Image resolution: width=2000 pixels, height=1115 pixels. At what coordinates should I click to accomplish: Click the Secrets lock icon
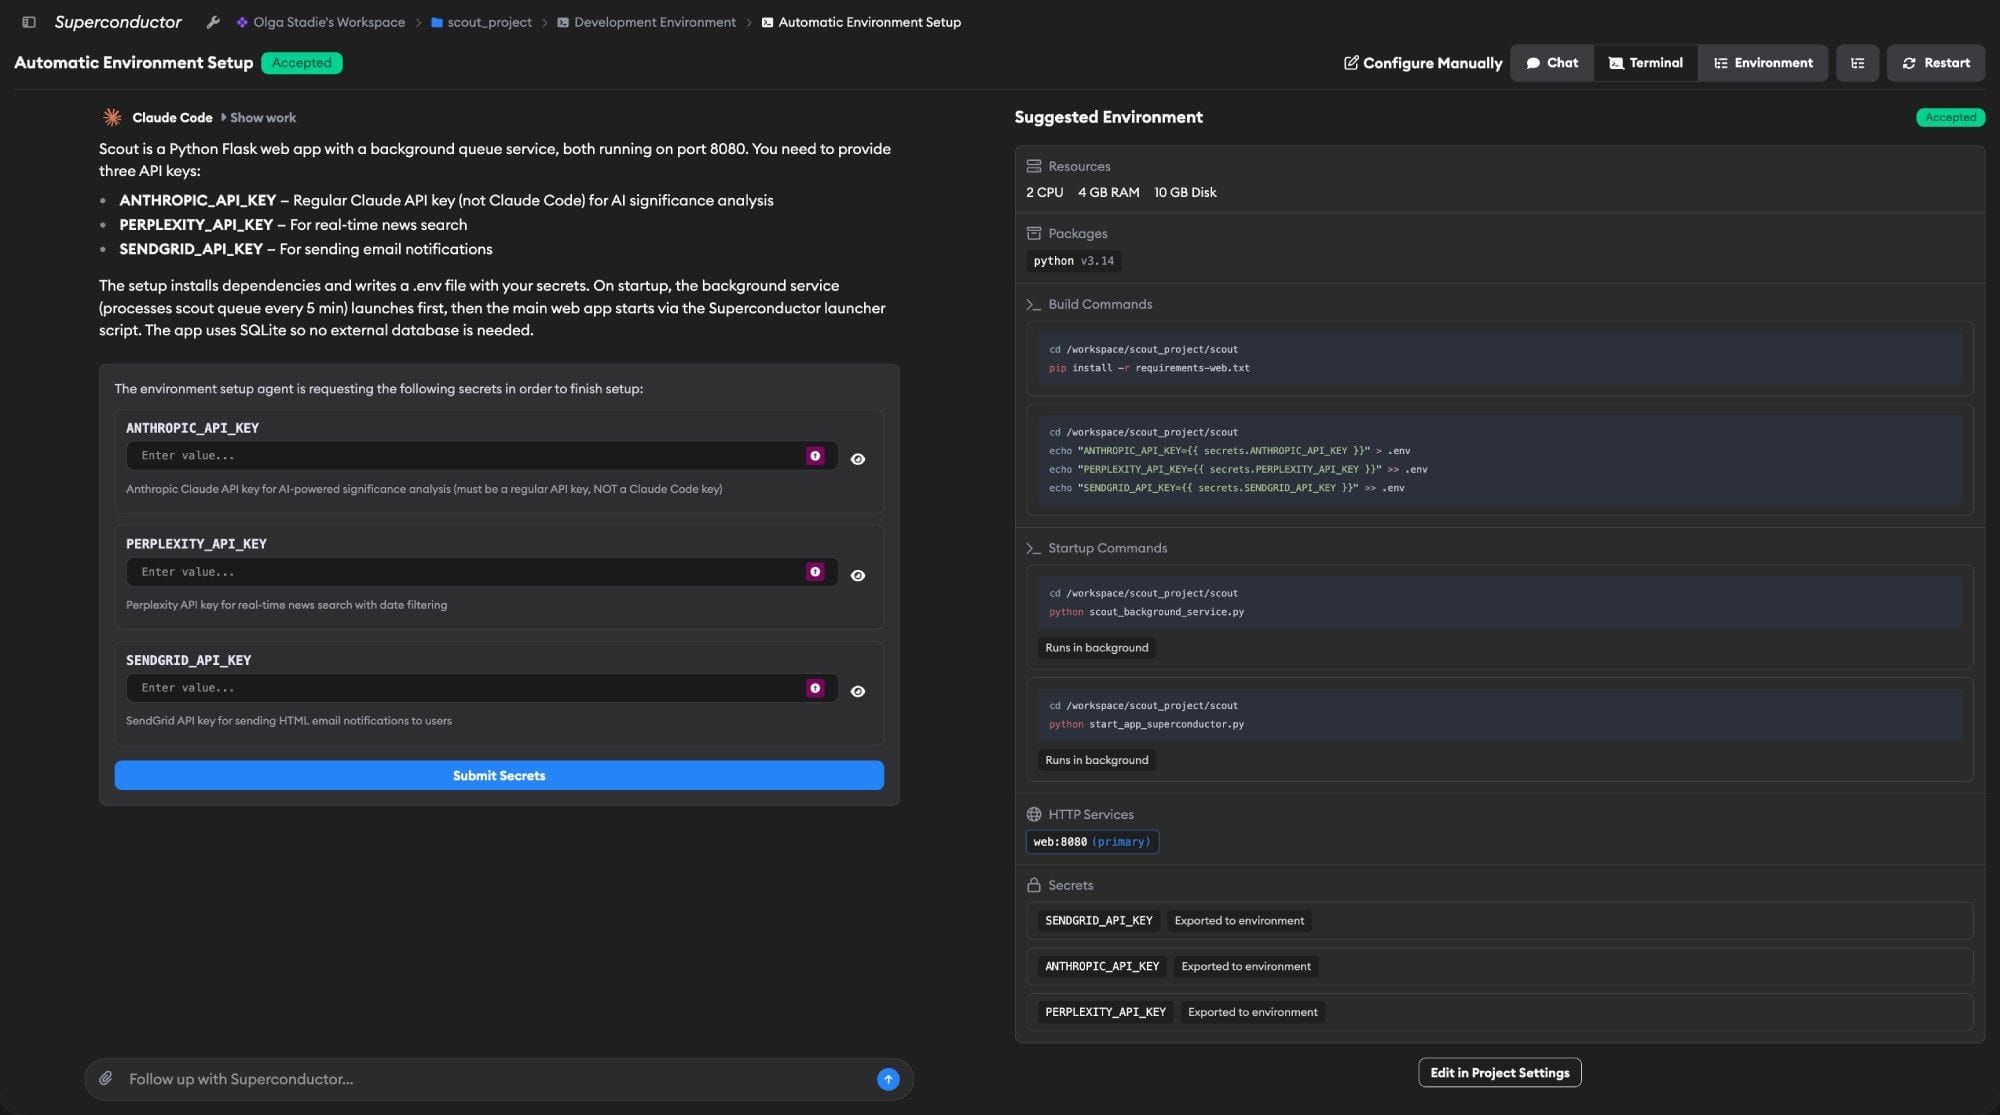click(x=1034, y=885)
